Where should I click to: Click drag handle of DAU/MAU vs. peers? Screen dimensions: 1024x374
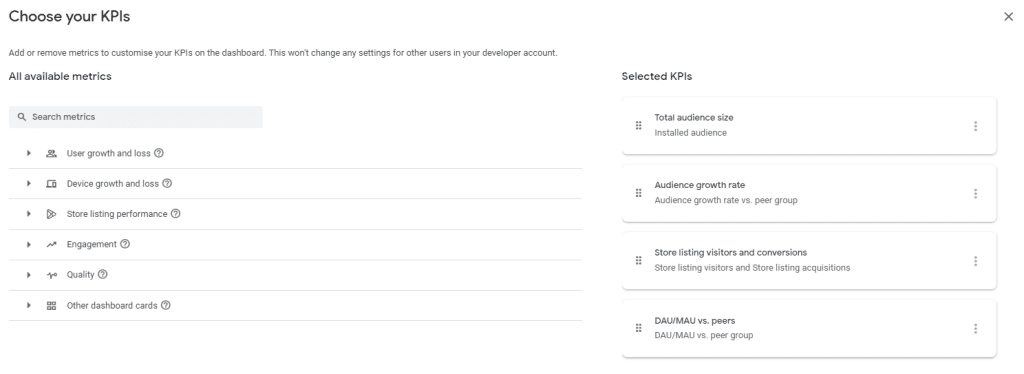[639, 328]
